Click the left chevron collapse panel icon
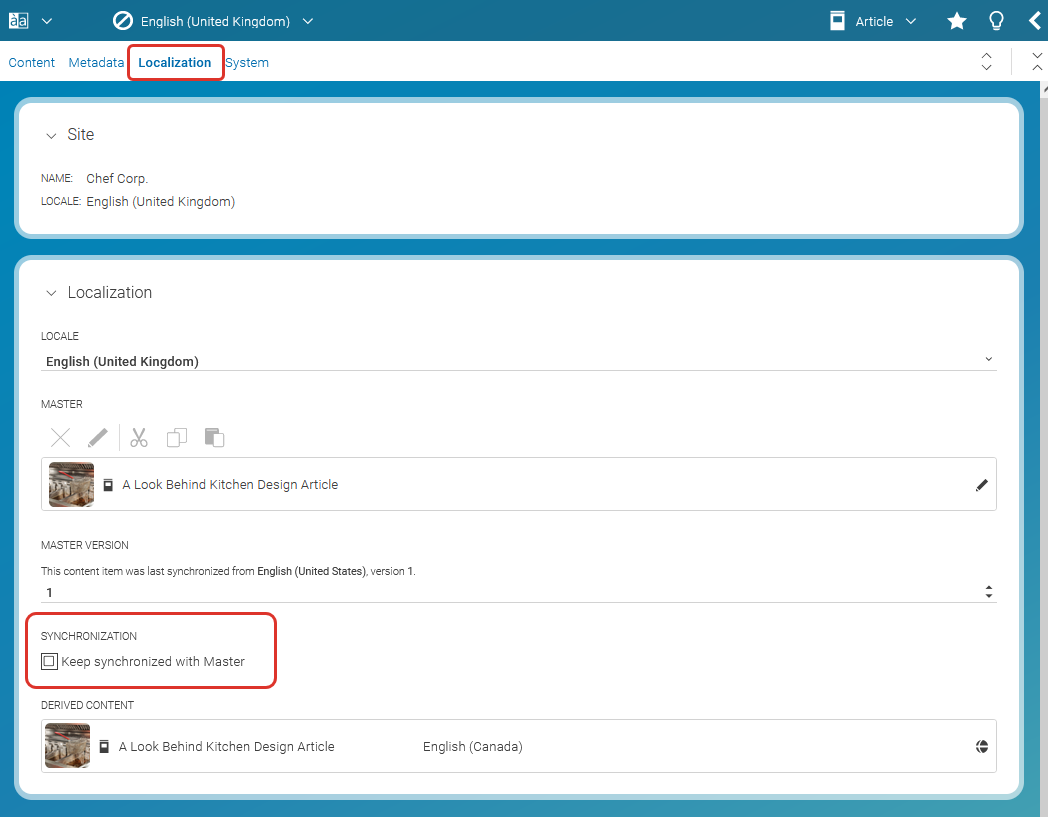The width and height of the screenshot is (1048, 817). pos(1035,20)
